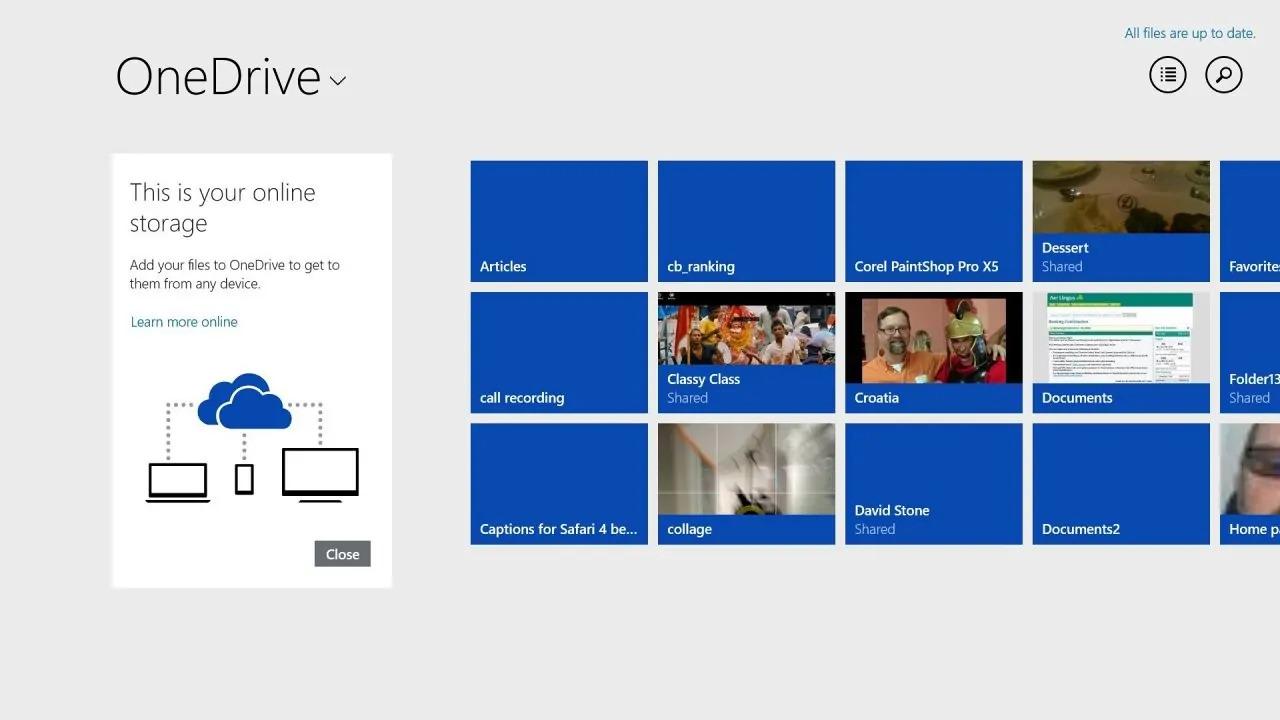1280x720 pixels.
Task: Click the All files up to date status
Action: point(1189,33)
